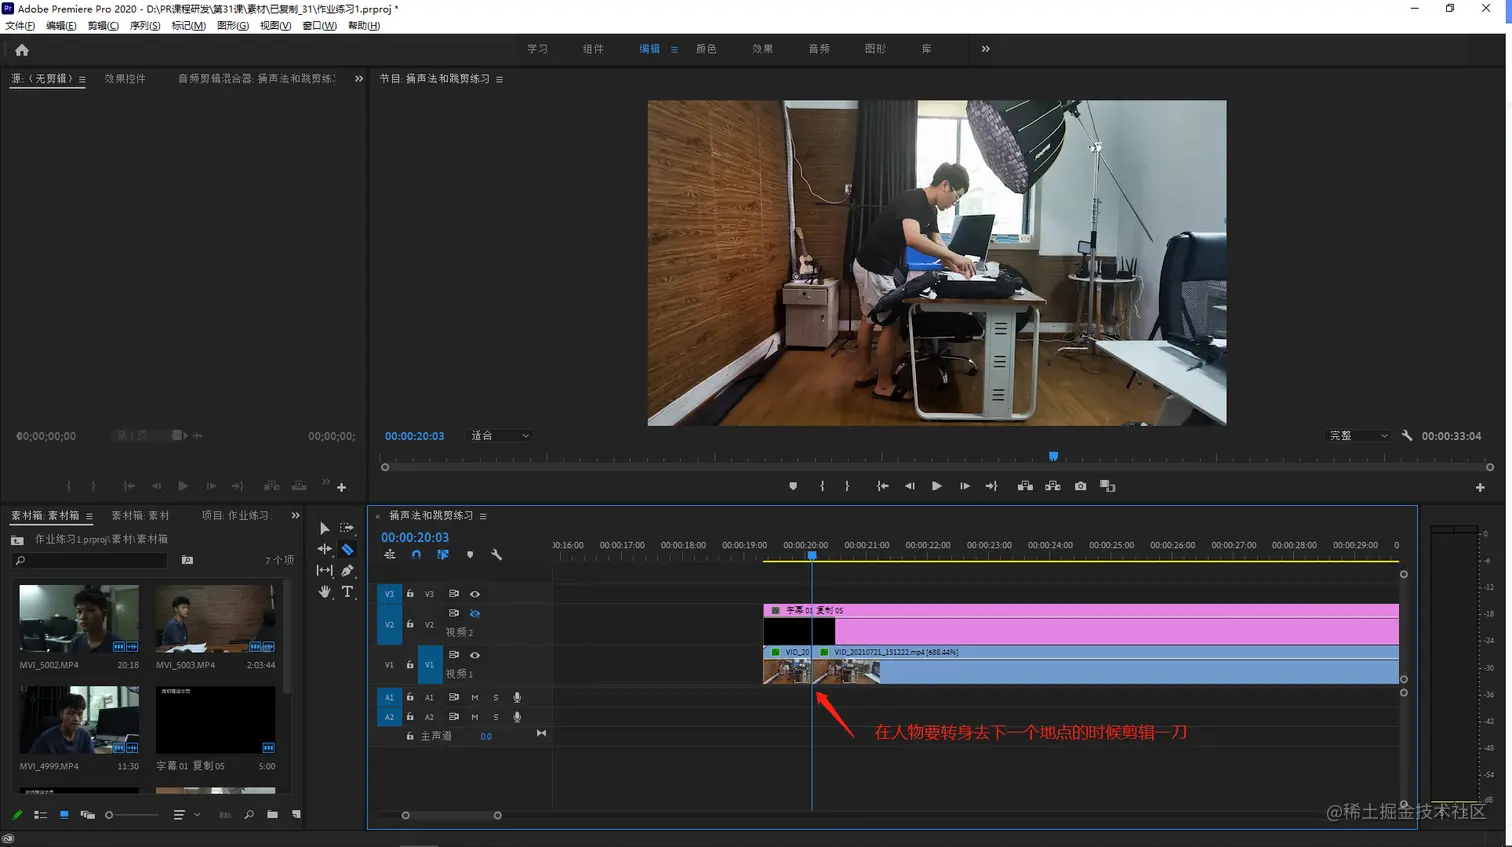Screen dimensions: 1512x847
Task: Open the playback resolution '完整' dropdown
Action: tap(1358, 436)
